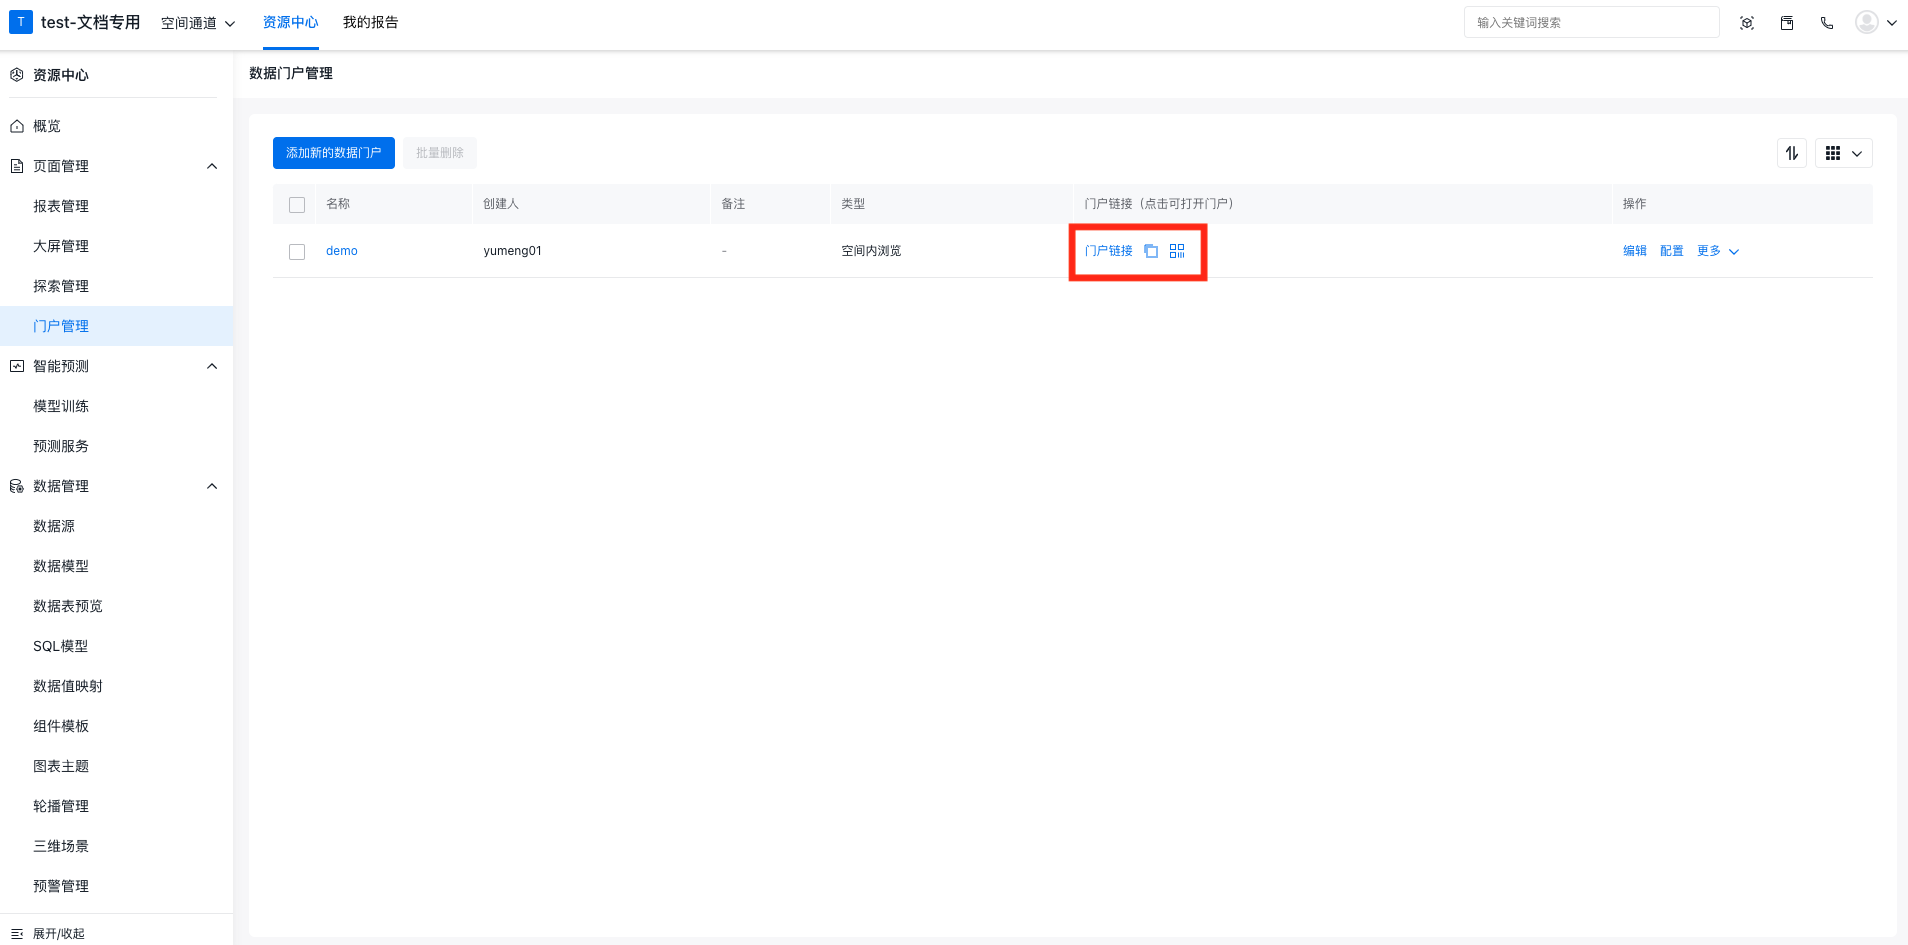1908x945 pixels.
Task: Collapse the 页面管理 section chevron
Action: (212, 166)
